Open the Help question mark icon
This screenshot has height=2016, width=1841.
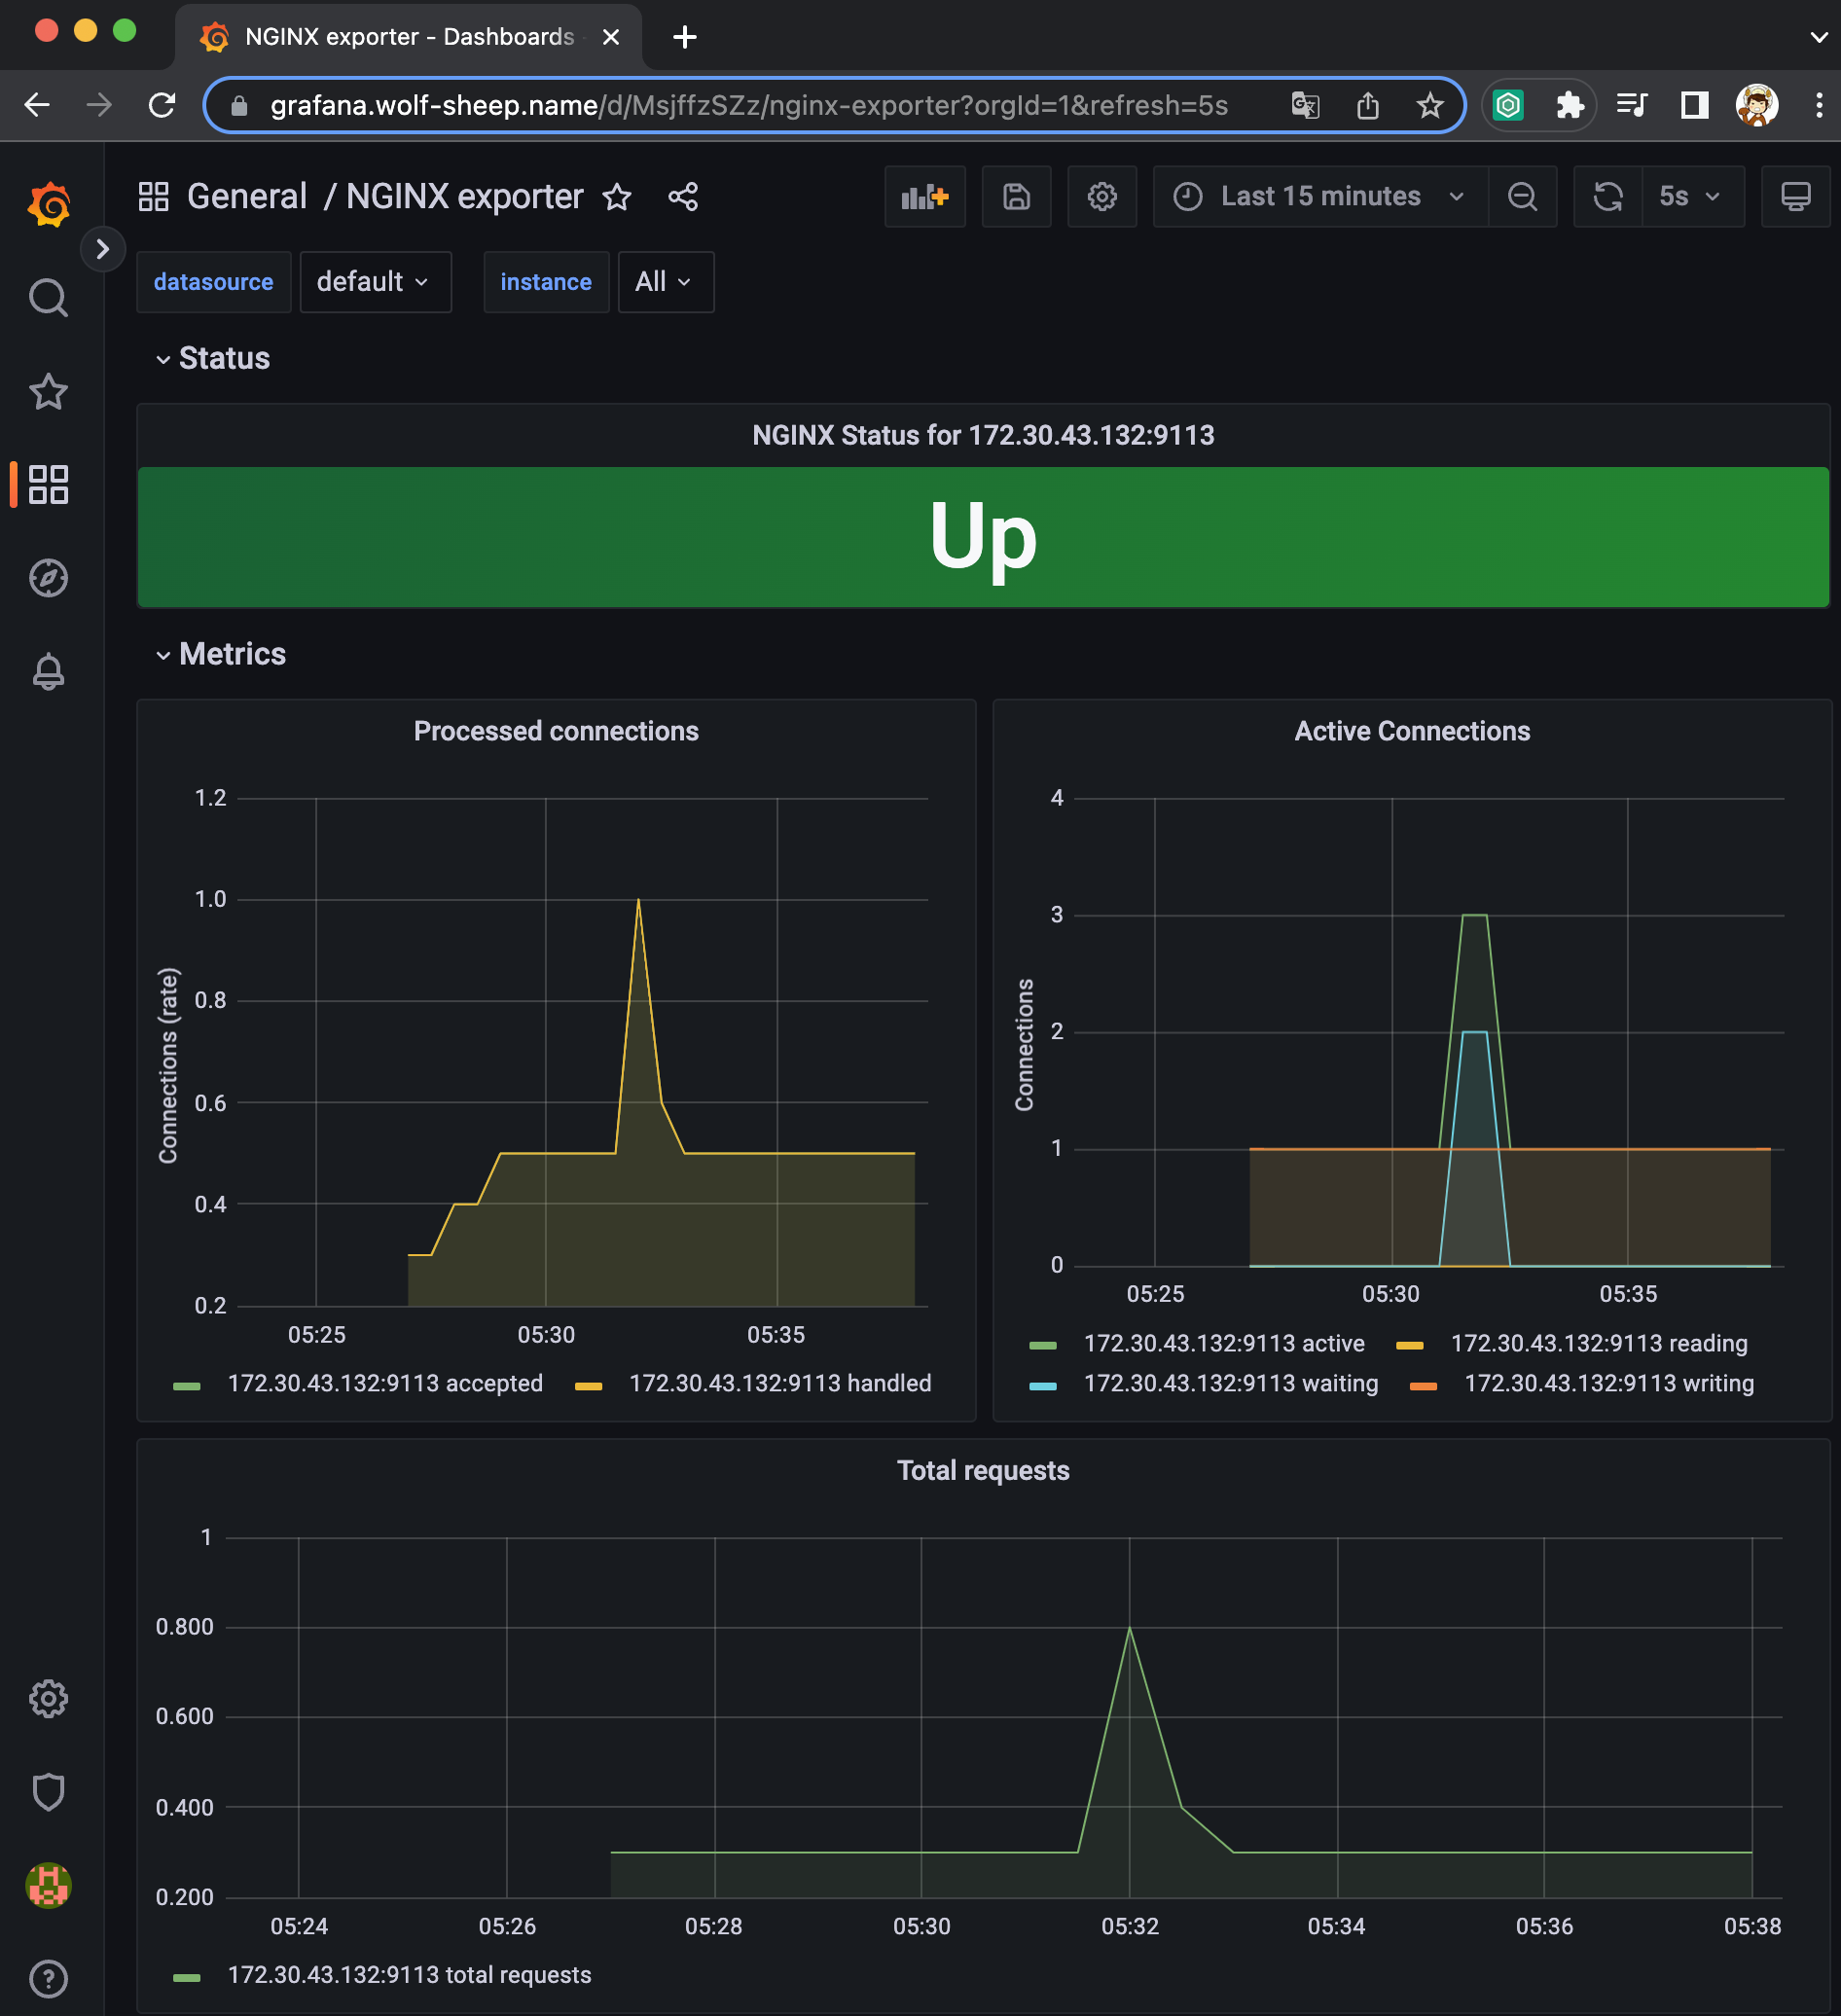[x=48, y=1978]
